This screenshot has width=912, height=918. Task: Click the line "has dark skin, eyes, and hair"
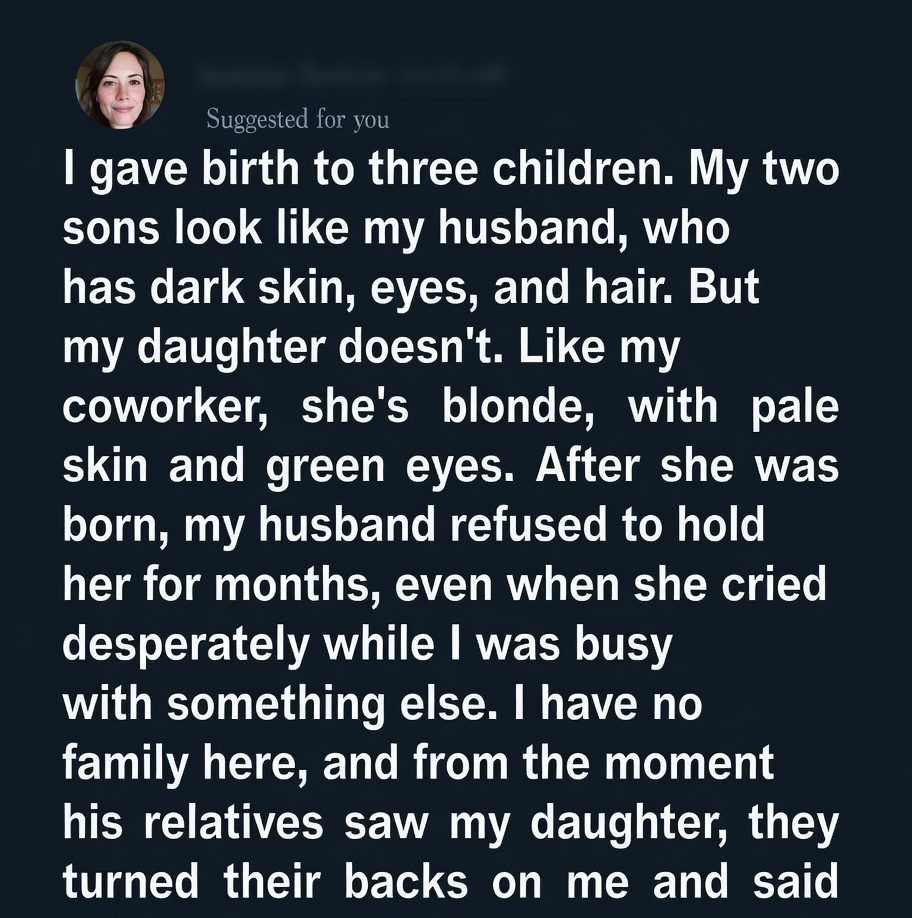click(x=411, y=290)
